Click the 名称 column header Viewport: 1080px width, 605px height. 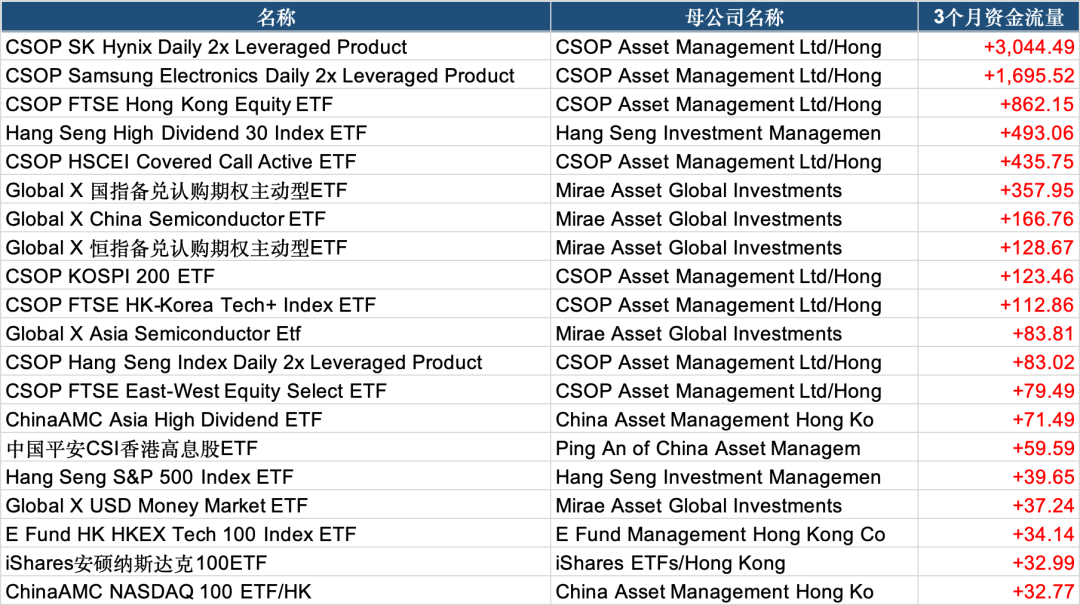[x=276, y=17]
